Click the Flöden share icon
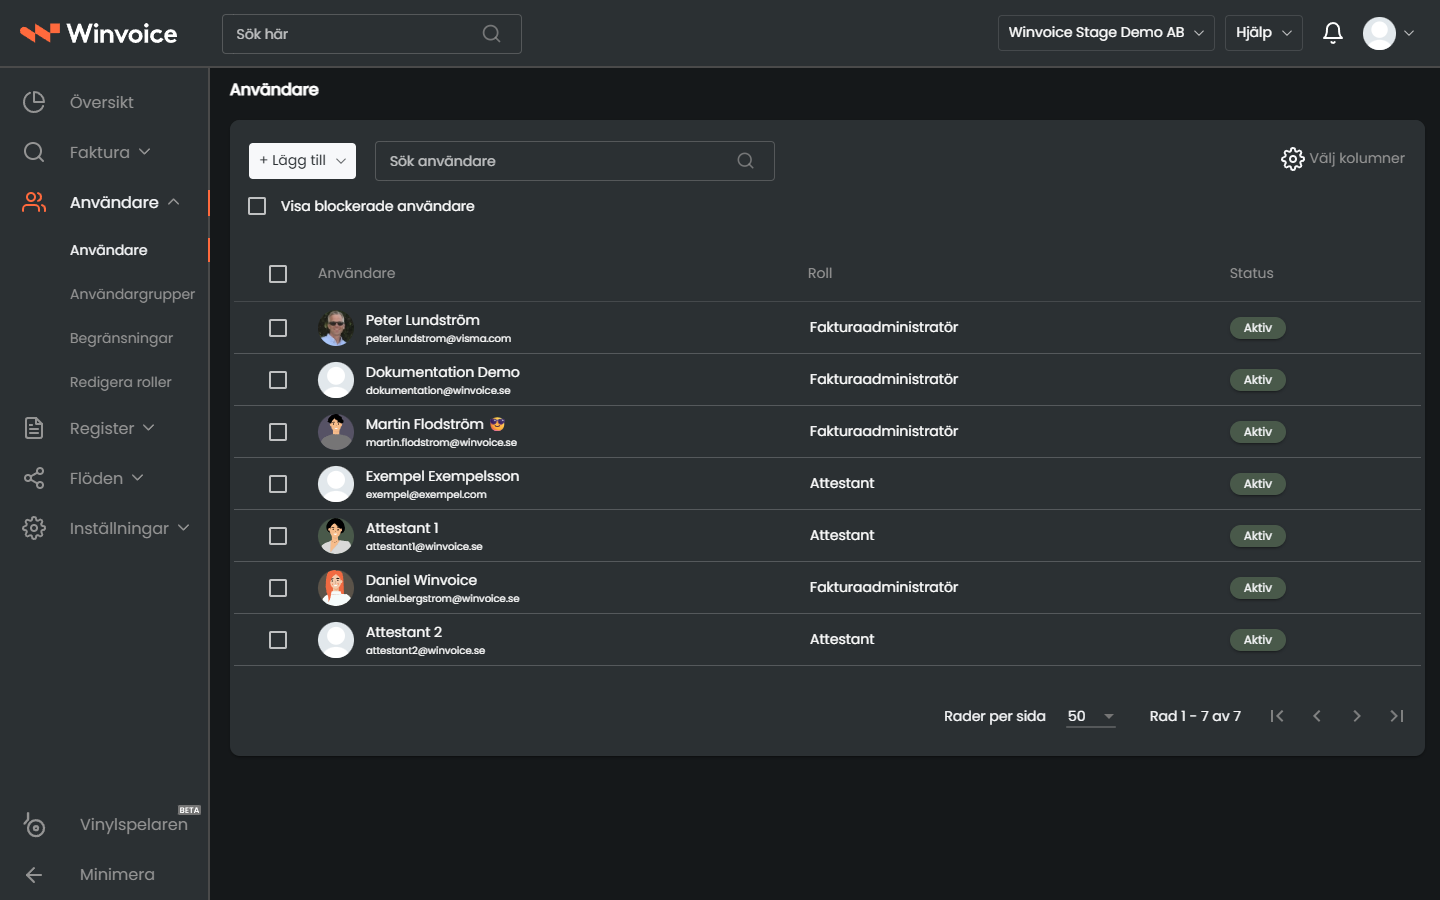1440x900 pixels. (x=34, y=478)
